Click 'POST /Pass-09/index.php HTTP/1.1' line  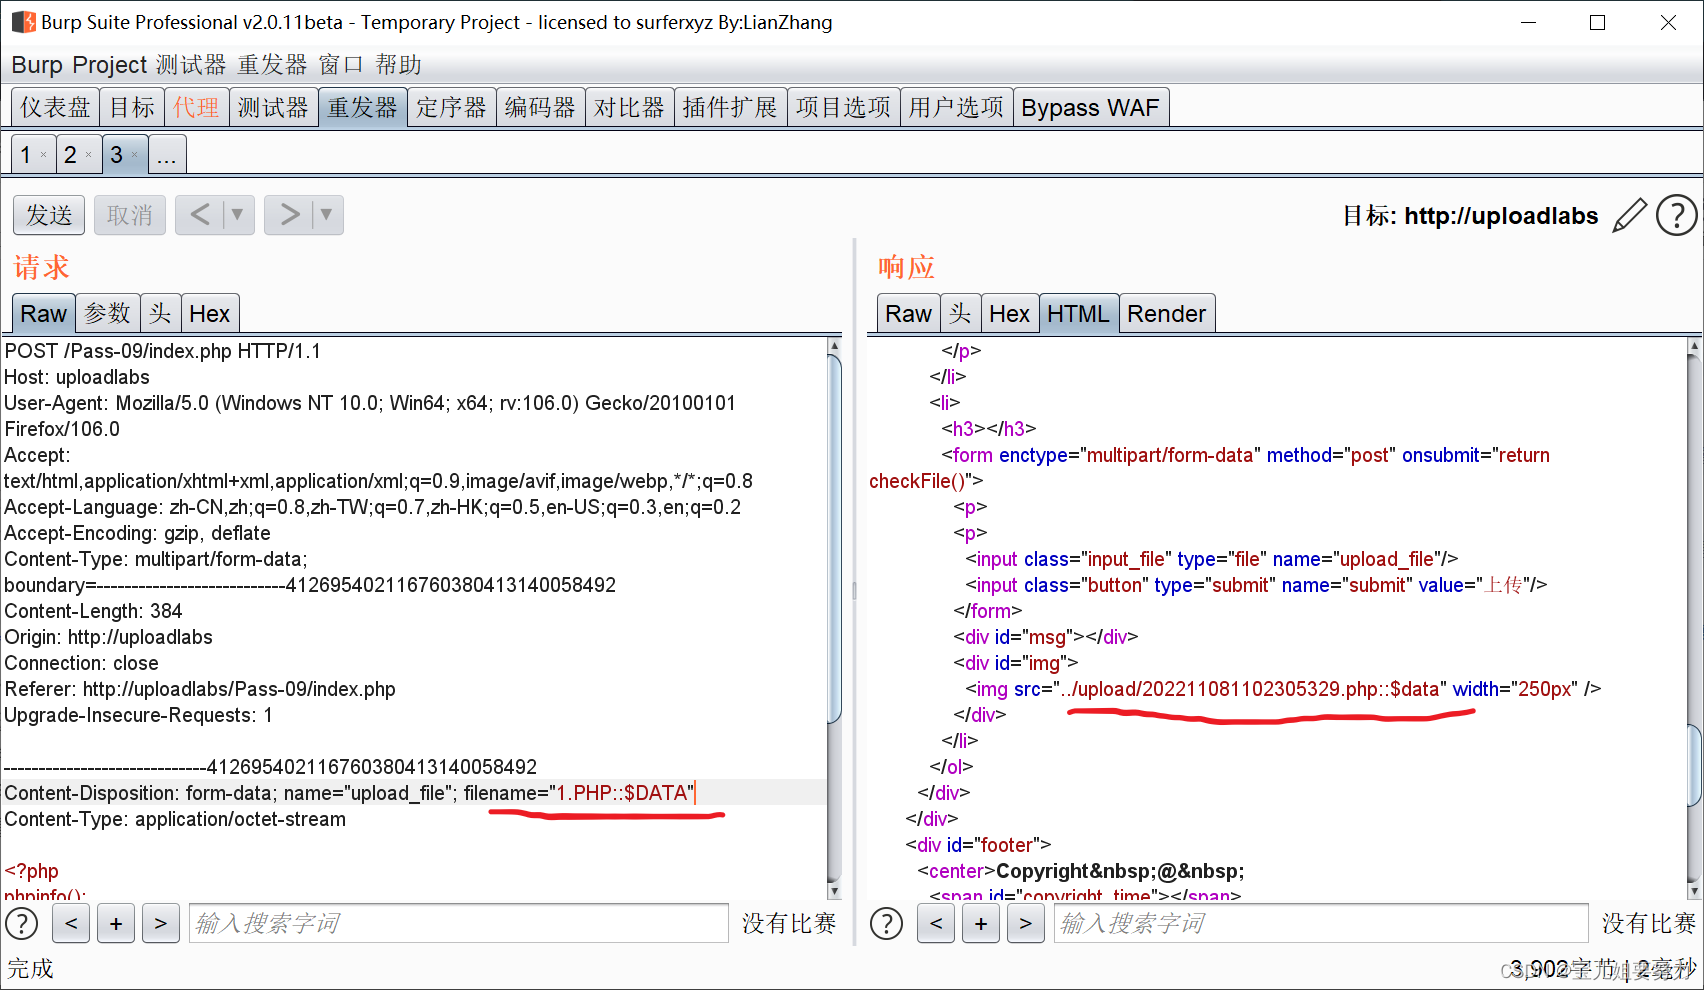tap(163, 351)
